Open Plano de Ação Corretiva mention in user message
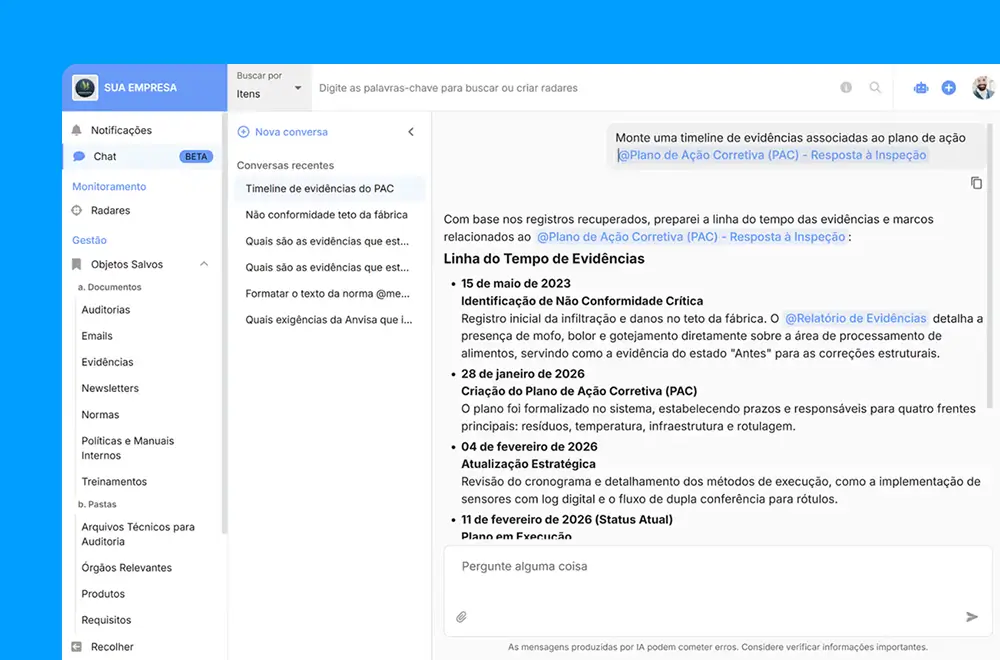 [x=772, y=155]
